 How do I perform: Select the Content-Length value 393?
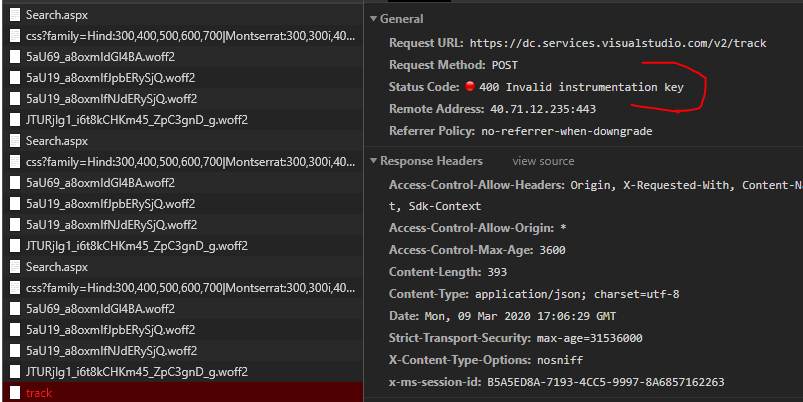pyautogui.click(x=497, y=272)
